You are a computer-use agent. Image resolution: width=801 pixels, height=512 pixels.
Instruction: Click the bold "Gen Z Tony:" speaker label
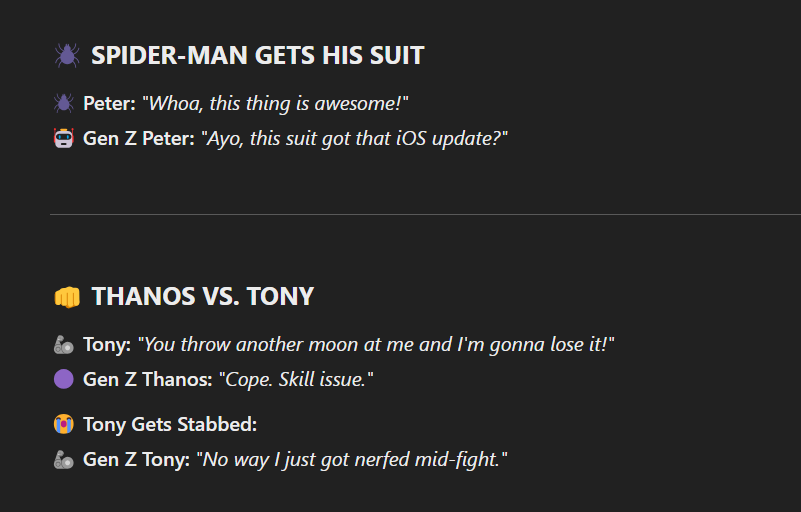135,460
